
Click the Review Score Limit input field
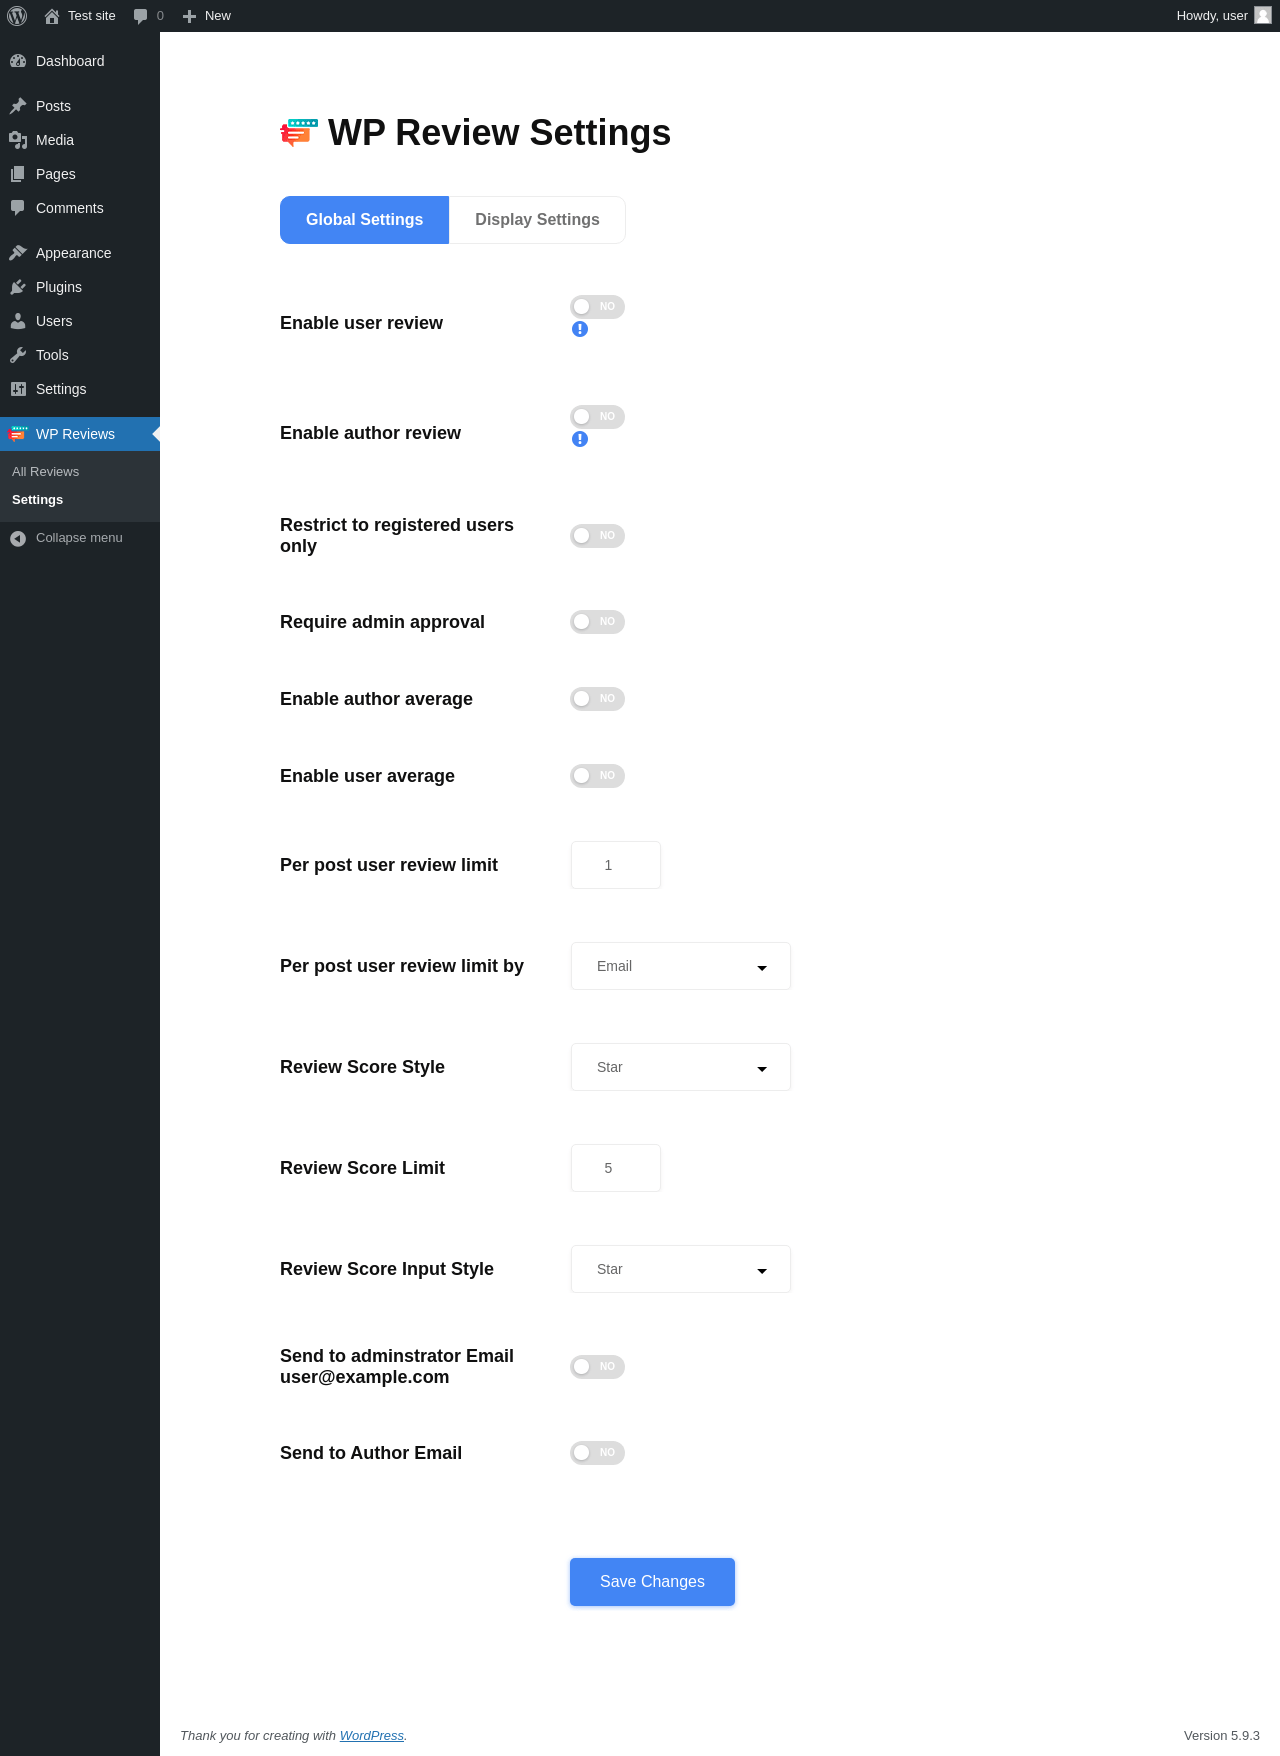coord(615,1168)
